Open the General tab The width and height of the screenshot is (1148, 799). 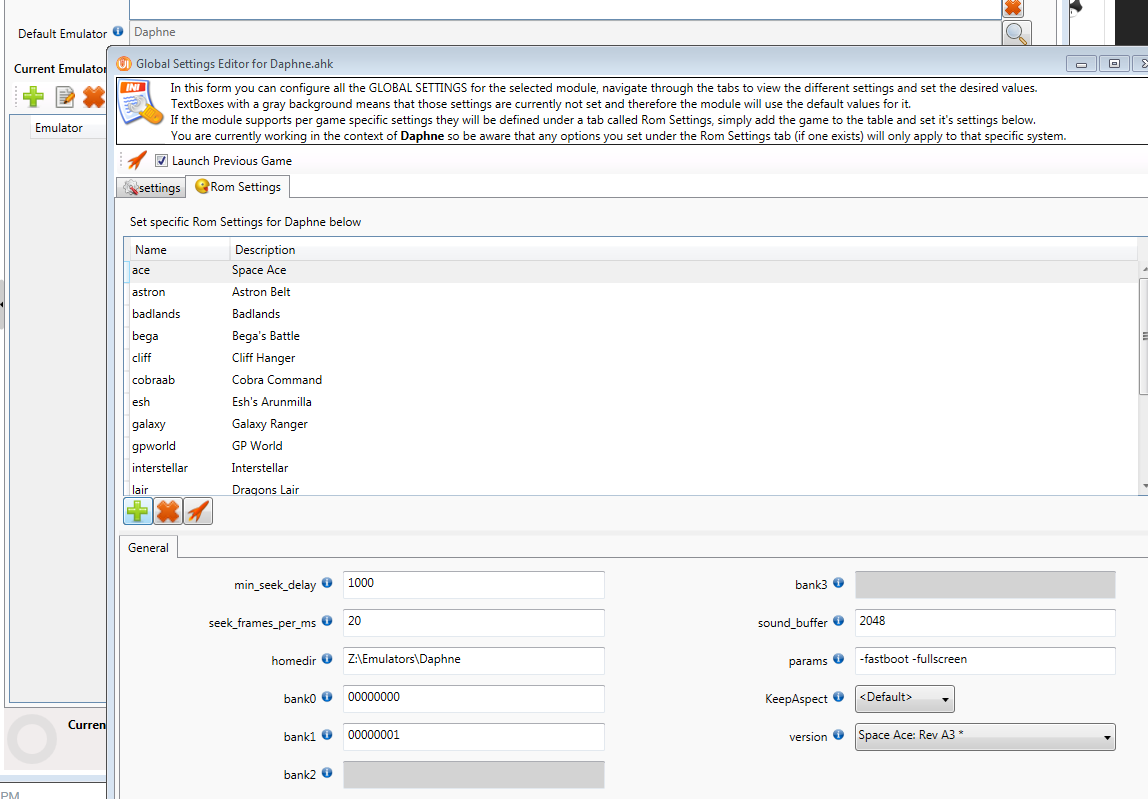tap(148, 548)
